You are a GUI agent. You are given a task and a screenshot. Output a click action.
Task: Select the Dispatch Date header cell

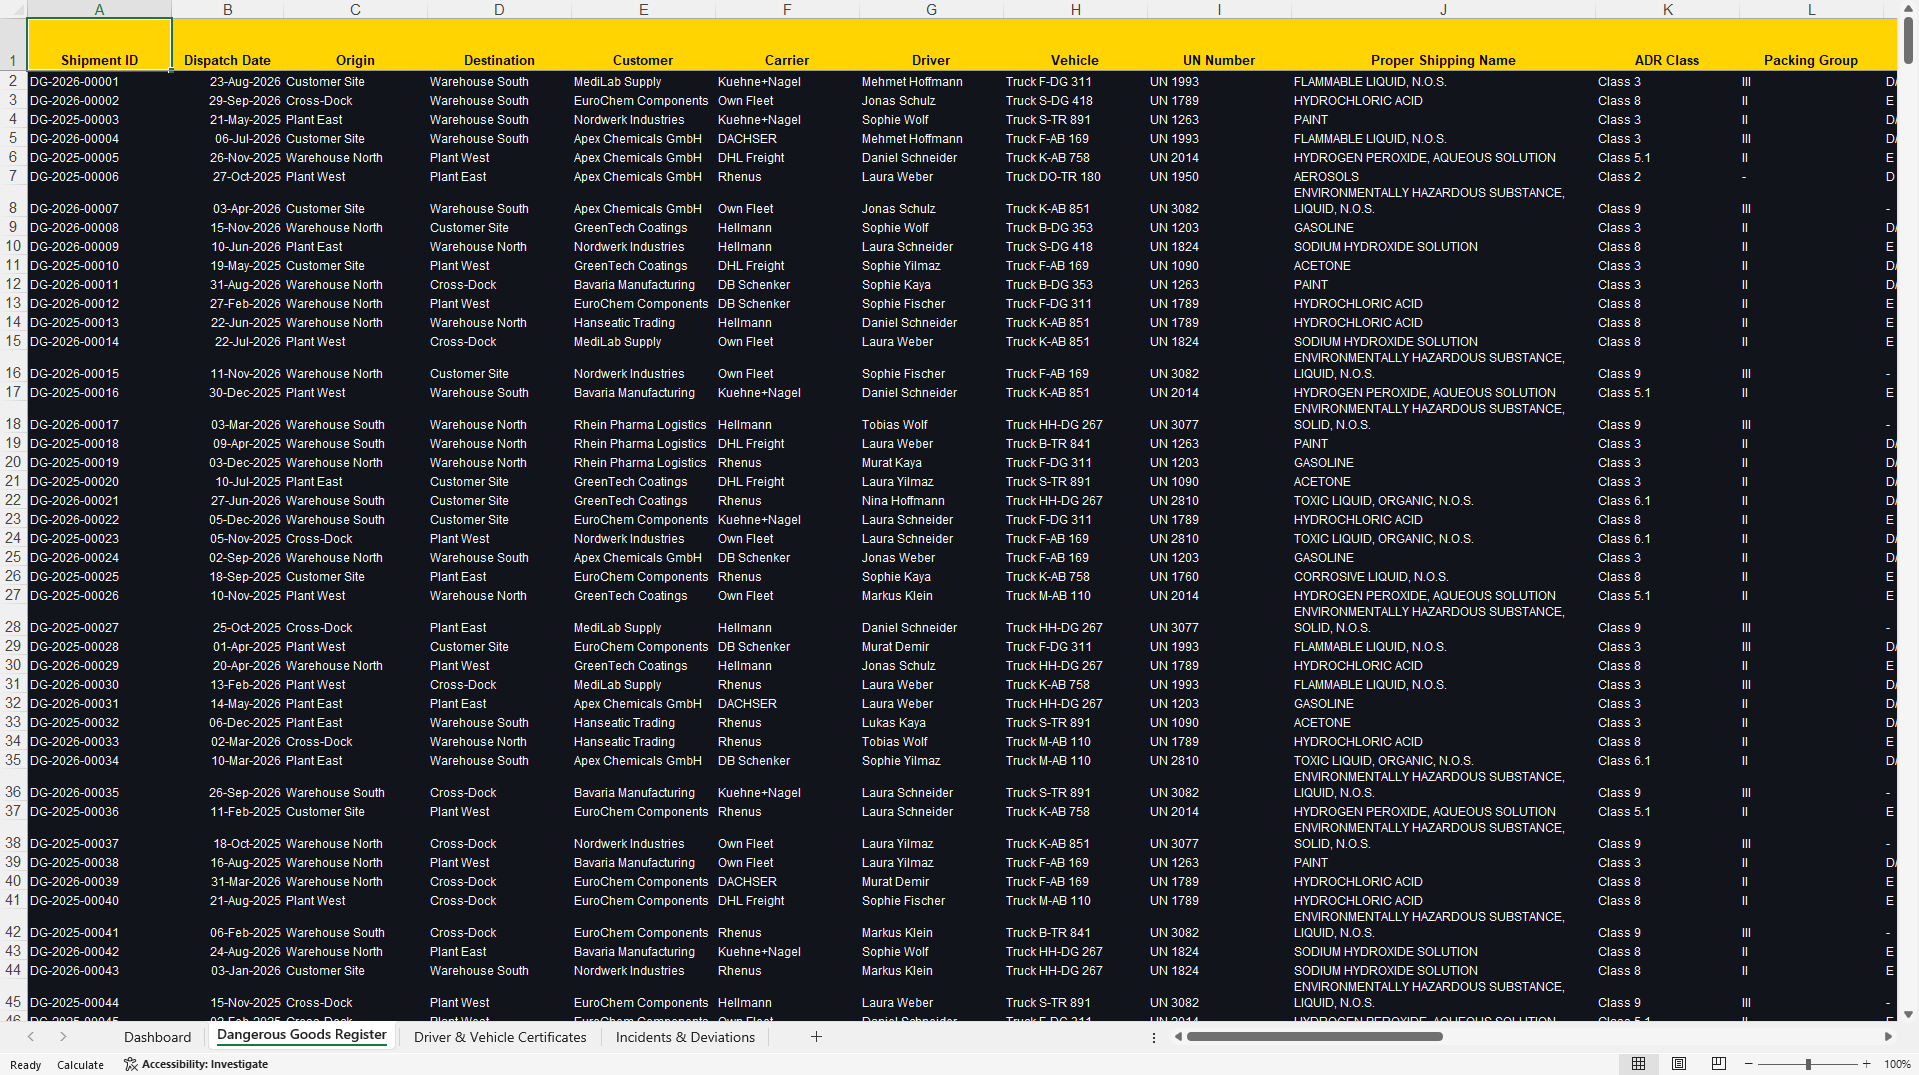(x=227, y=44)
